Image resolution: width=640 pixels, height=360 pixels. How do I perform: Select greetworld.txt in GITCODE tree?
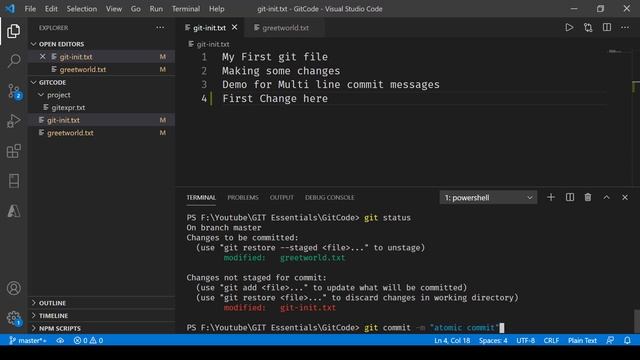tap(101, 133)
